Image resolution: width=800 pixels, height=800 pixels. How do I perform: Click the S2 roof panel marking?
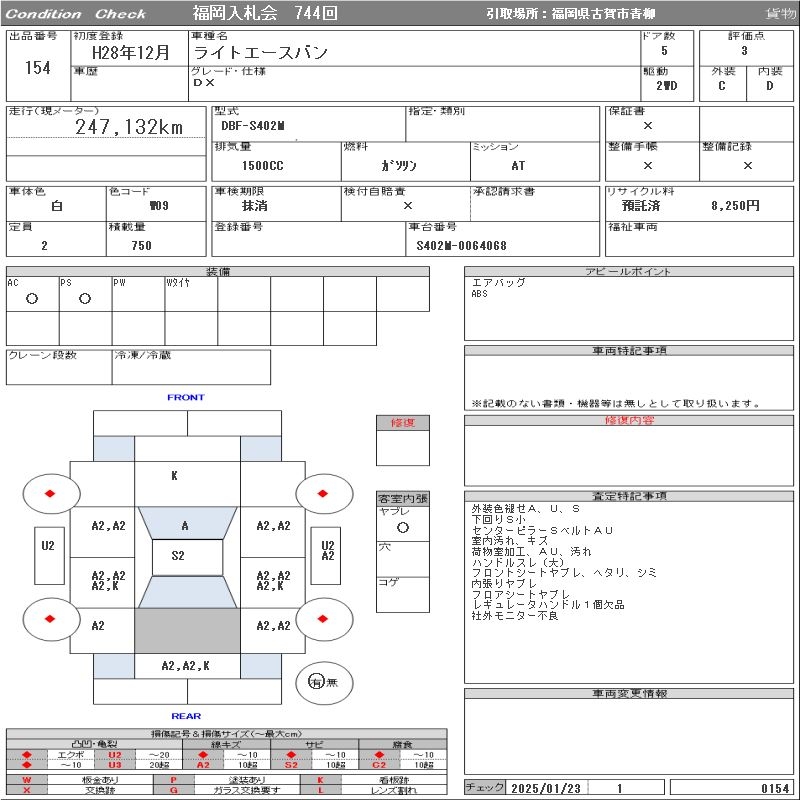pyautogui.click(x=178, y=557)
